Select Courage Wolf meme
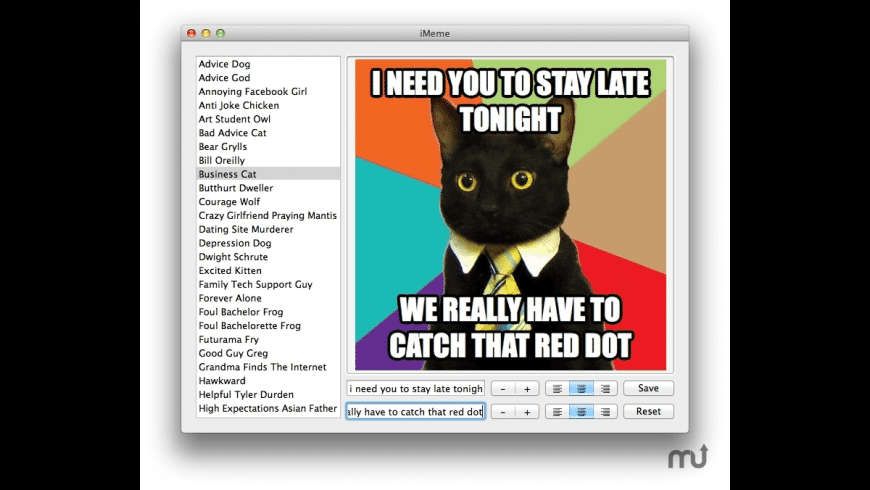This screenshot has height=490, width=870. pos(268,201)
